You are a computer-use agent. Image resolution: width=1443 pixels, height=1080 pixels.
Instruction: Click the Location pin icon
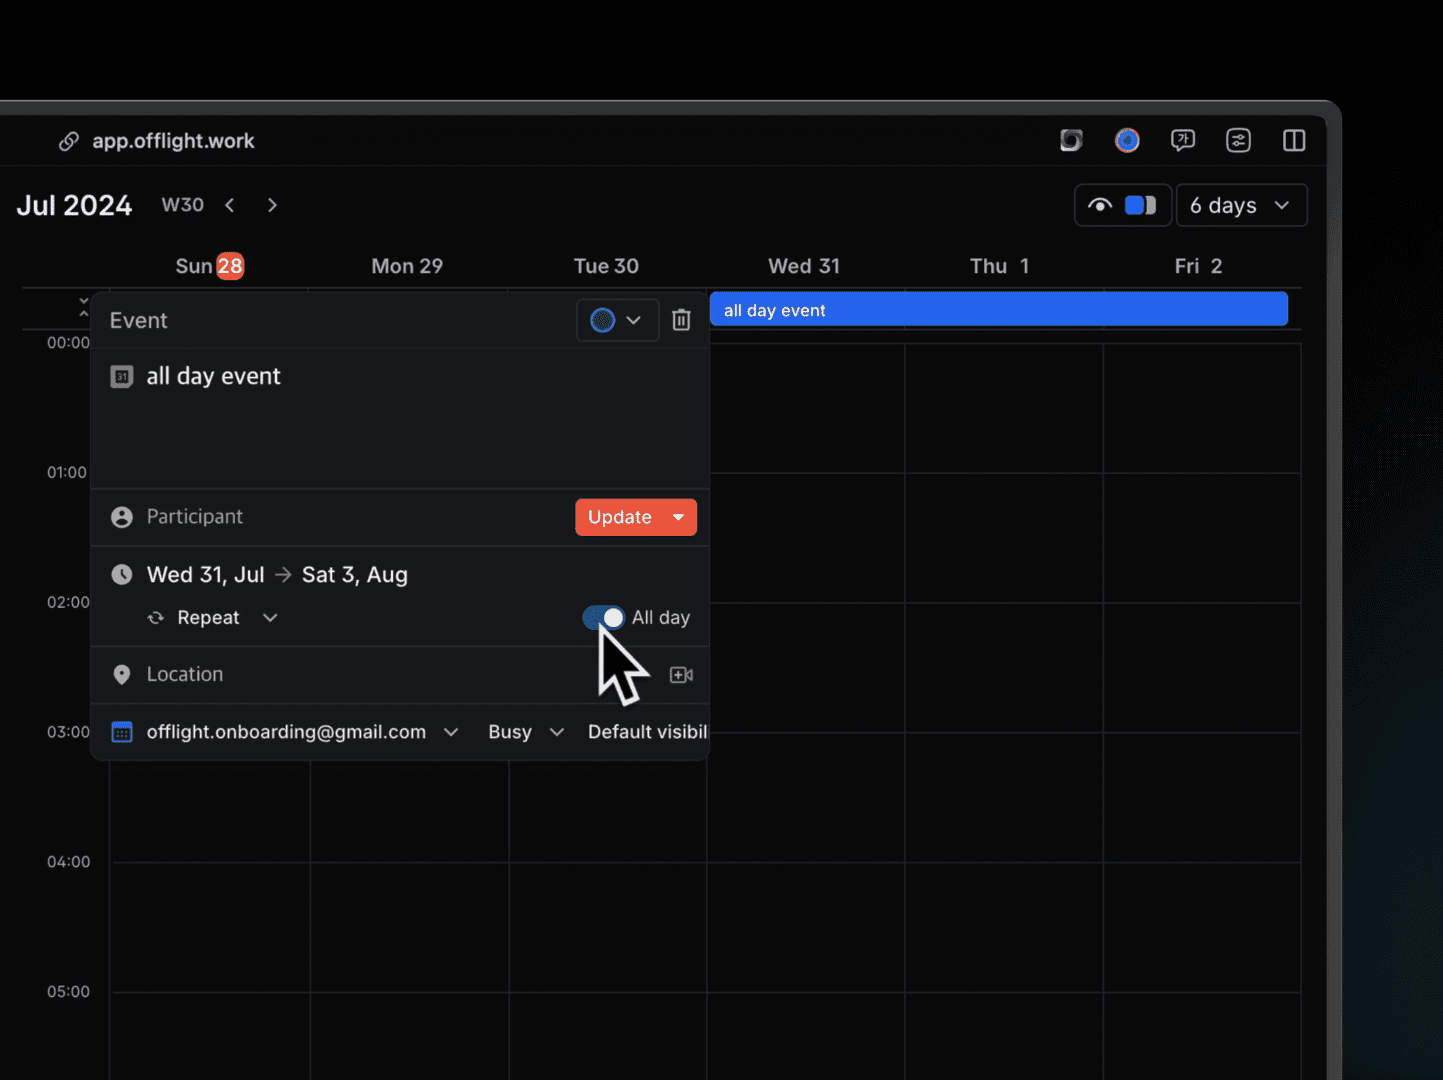[122, 675]
